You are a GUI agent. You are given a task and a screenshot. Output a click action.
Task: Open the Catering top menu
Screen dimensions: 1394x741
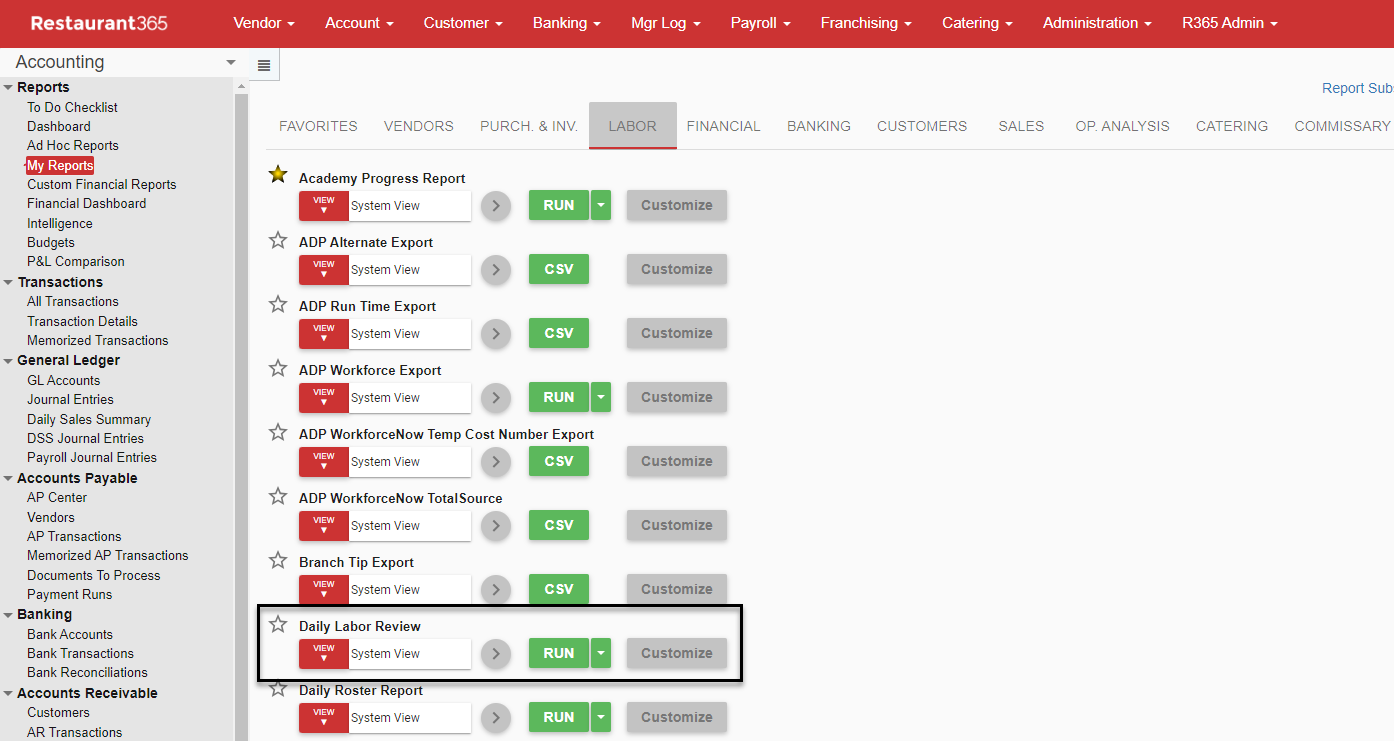coord(977,23)
